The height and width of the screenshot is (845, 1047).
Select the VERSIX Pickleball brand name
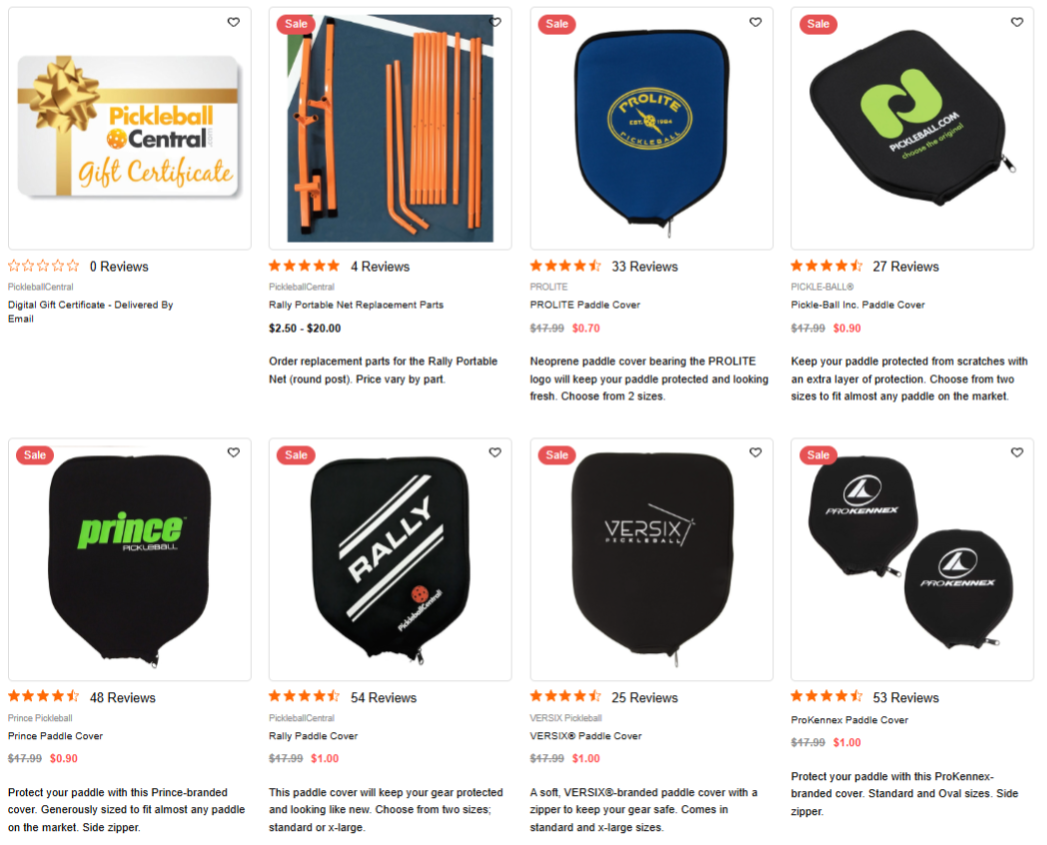click(x=566, y=718)
